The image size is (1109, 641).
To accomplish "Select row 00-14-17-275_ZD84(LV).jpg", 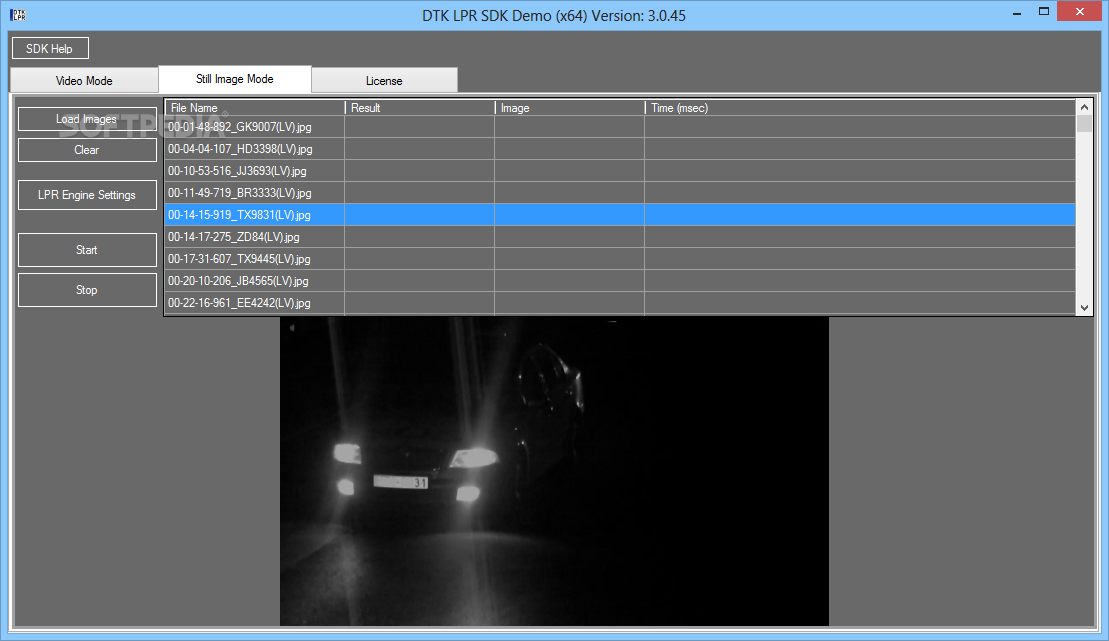I will (x=620, y=236).
